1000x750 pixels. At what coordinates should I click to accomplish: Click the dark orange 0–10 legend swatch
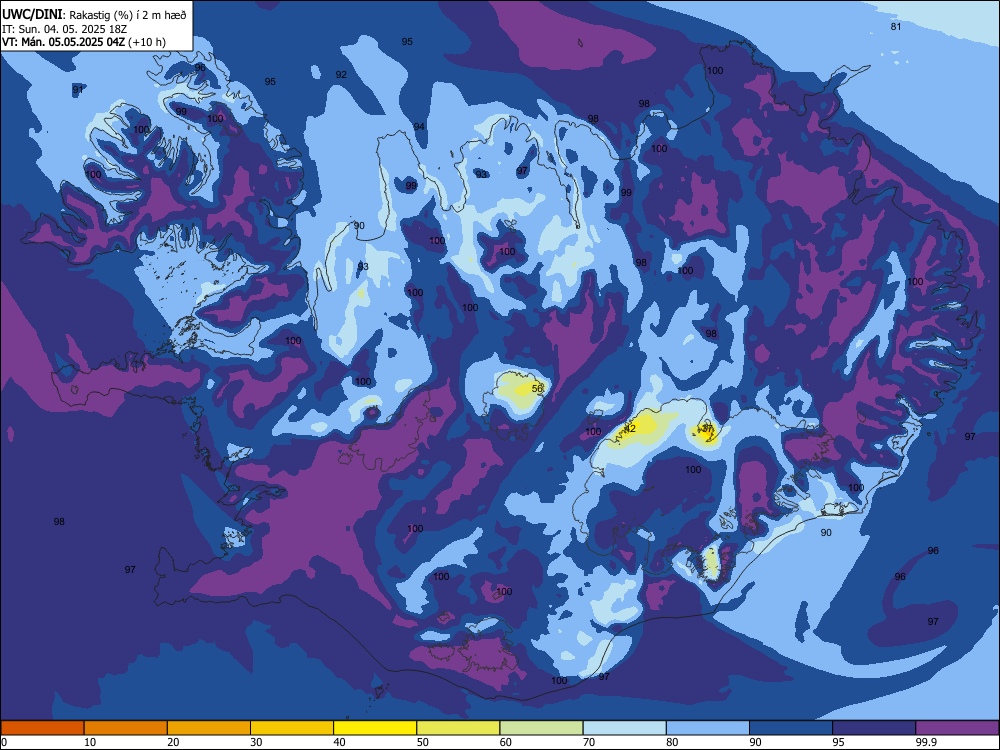click(42, 728)
